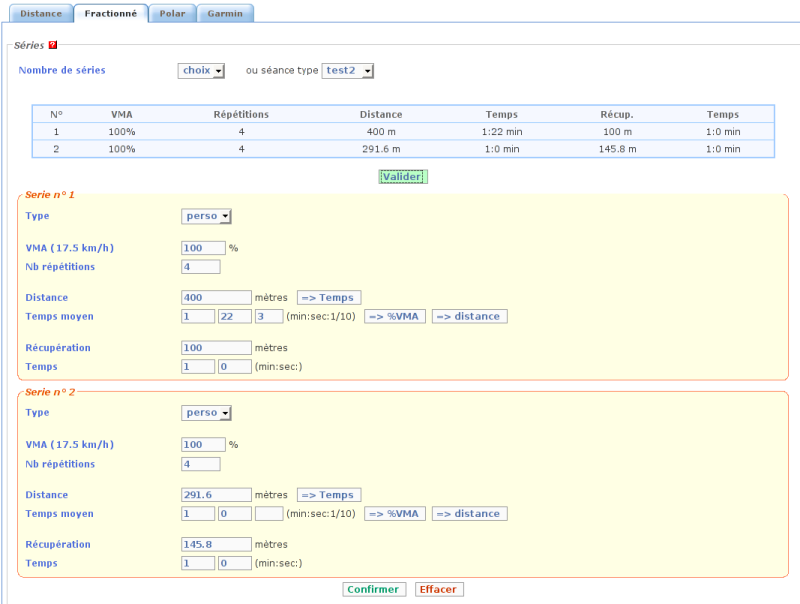Click the 'Récup.' column header
800x604 pixels.
pyautogui.click(x=617, y=114)
